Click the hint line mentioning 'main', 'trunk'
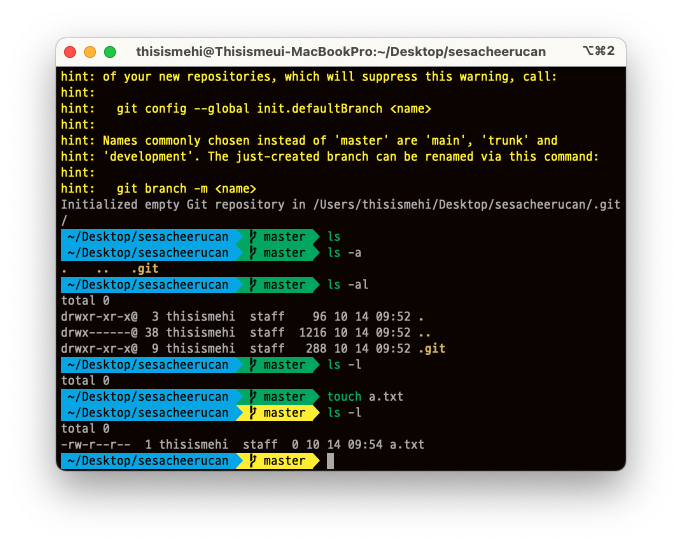This screenshot has width=682, height=545. [309, 141]
